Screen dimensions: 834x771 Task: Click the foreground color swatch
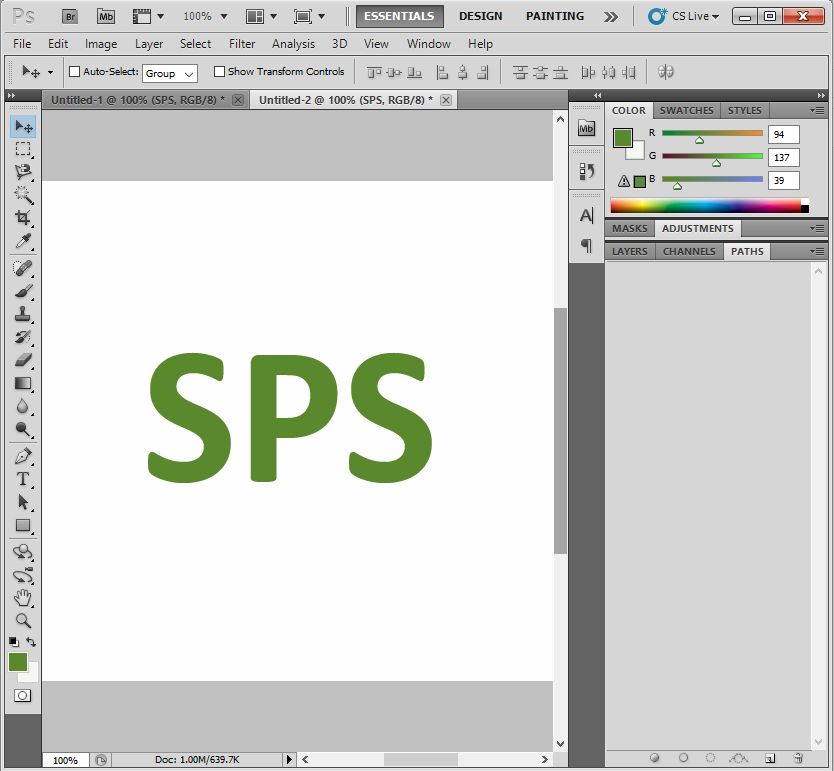click(x=18, y=662)
